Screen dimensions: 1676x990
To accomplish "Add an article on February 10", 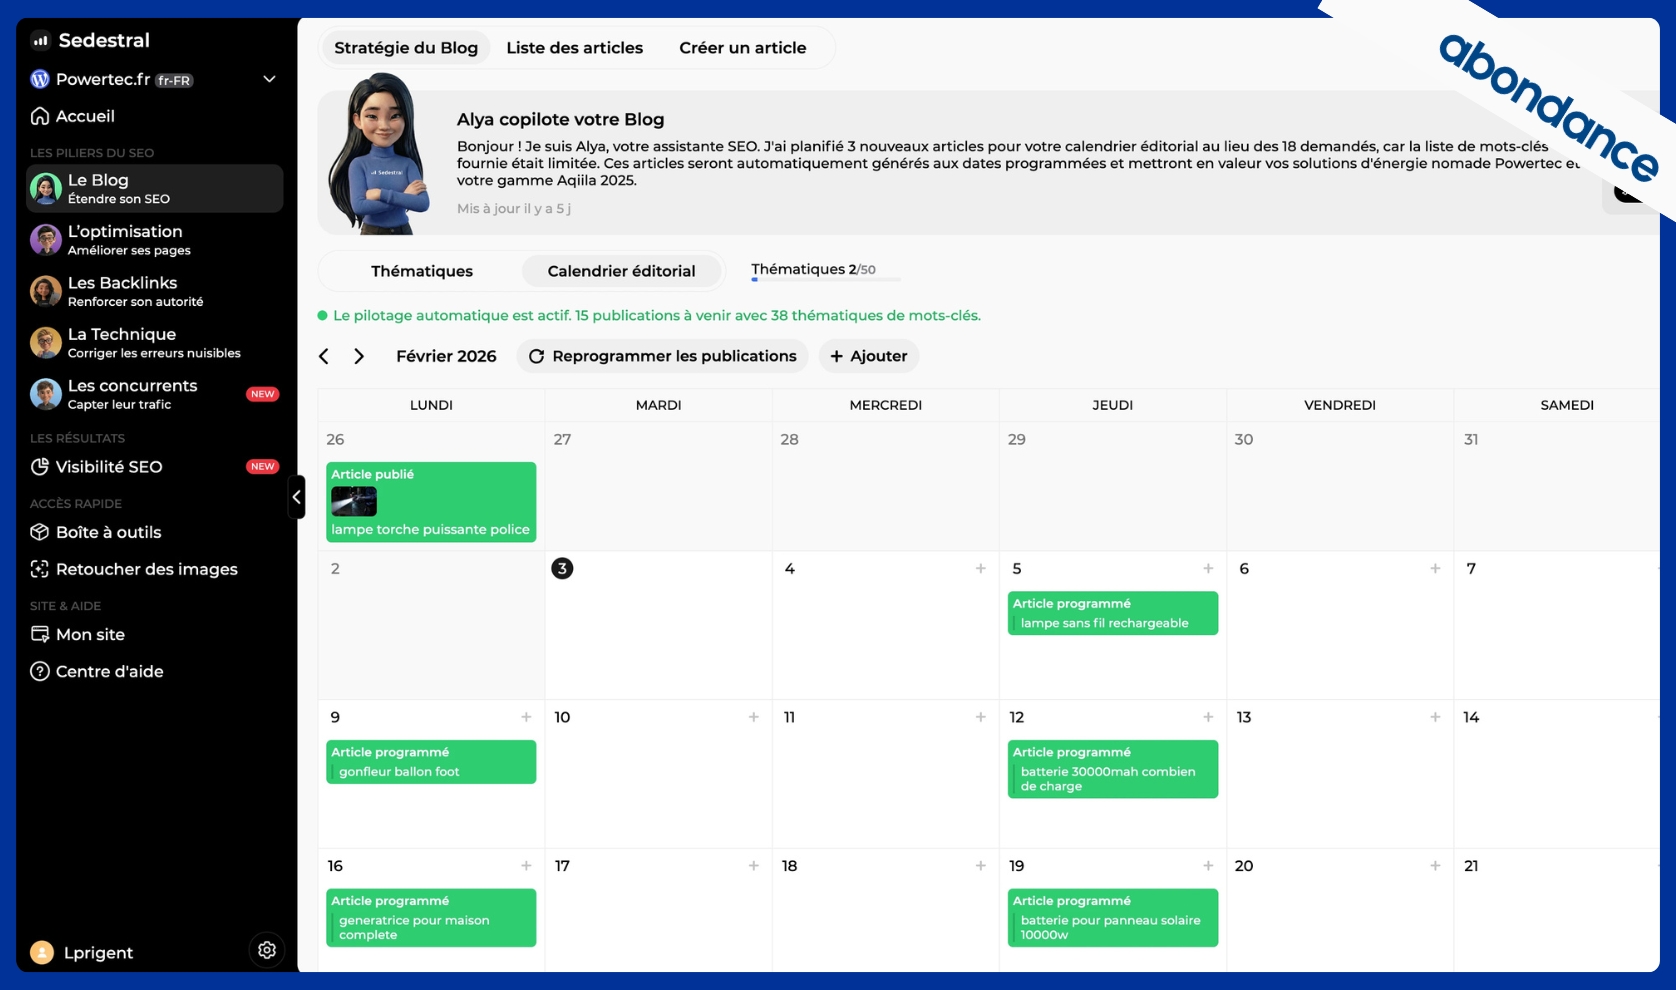I will click(x=753, y=717).
